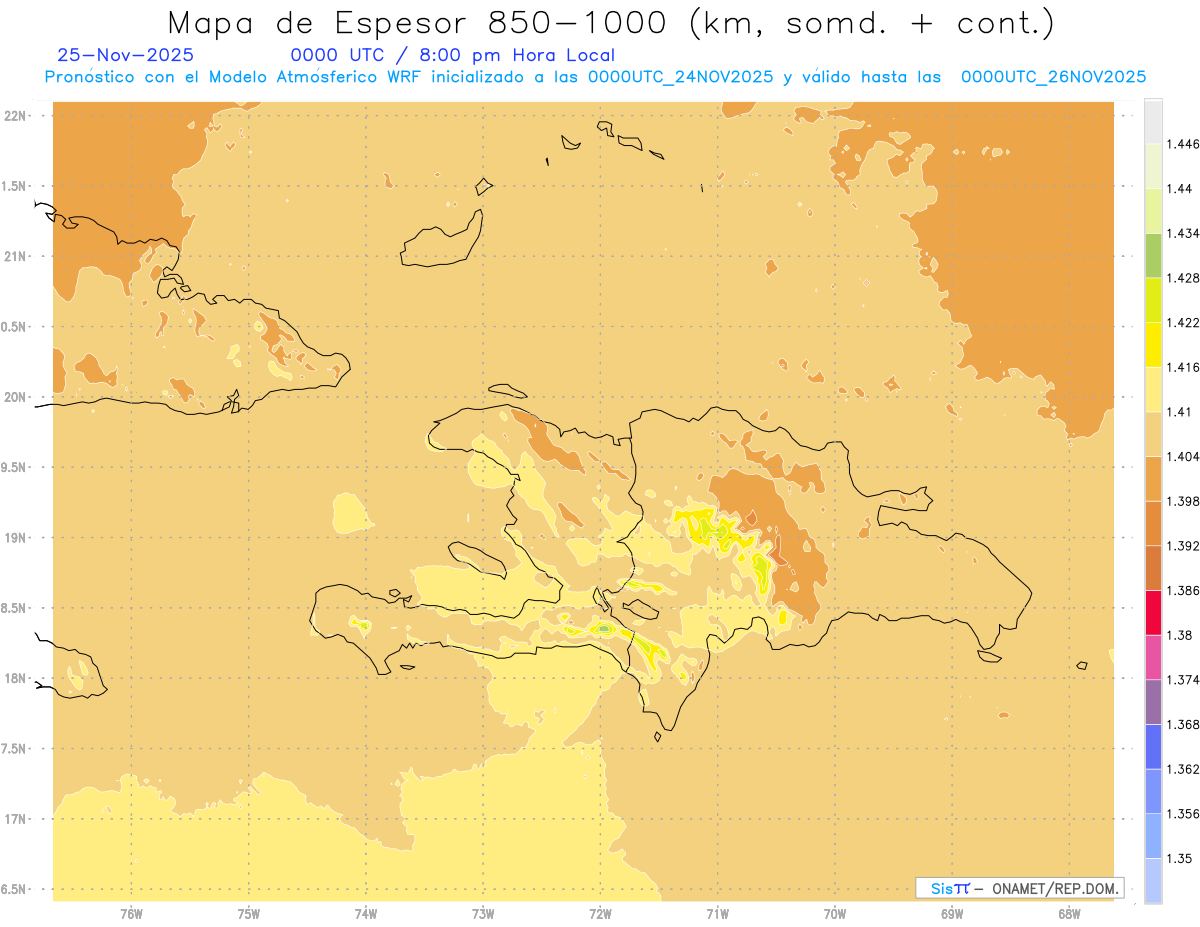The width and height of the screenshot is (1200, 927).
Task: Click the '0000UTC_26NOV2025' valid-until timestamp
Action: [x=1053, y=77]
